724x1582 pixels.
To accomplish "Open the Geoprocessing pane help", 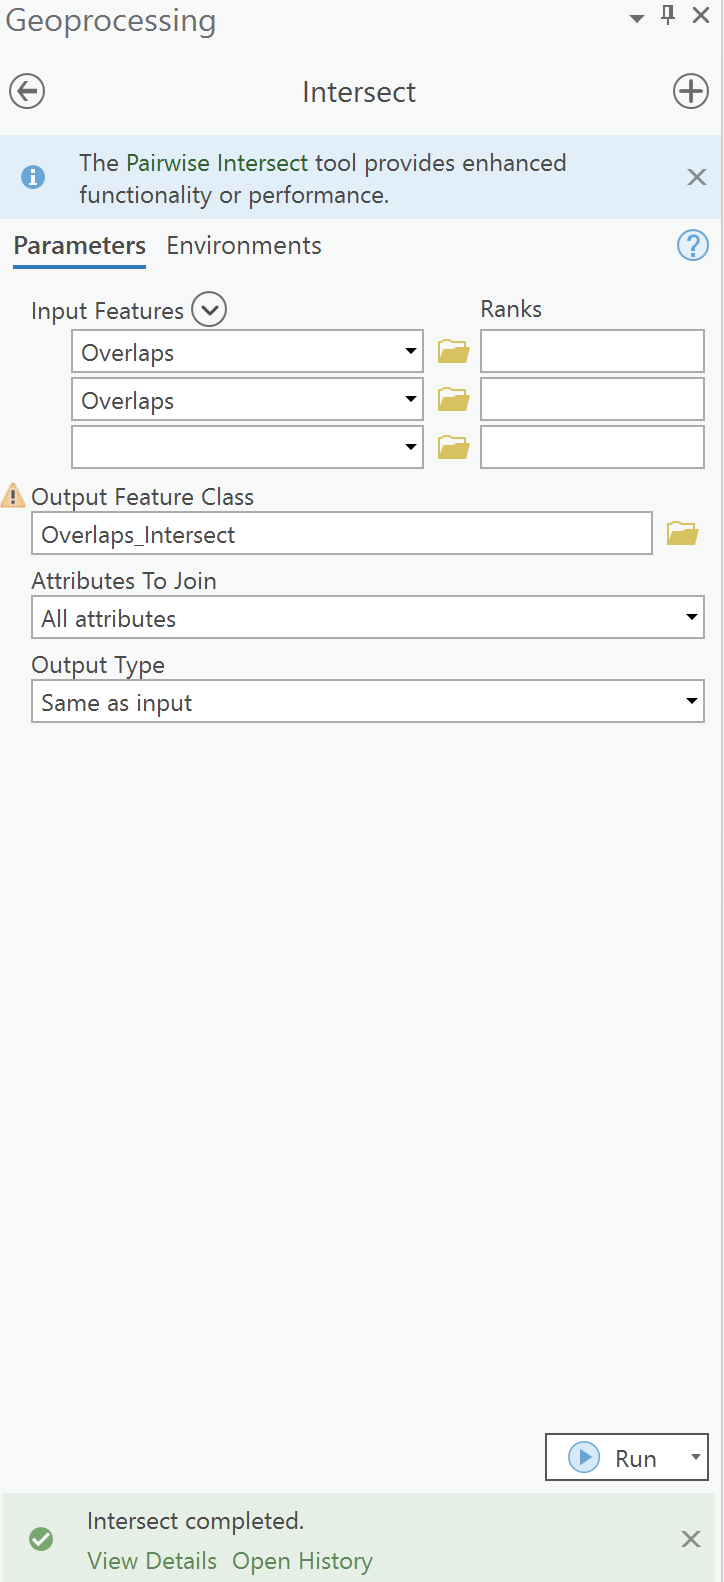I will pos(692,245).
